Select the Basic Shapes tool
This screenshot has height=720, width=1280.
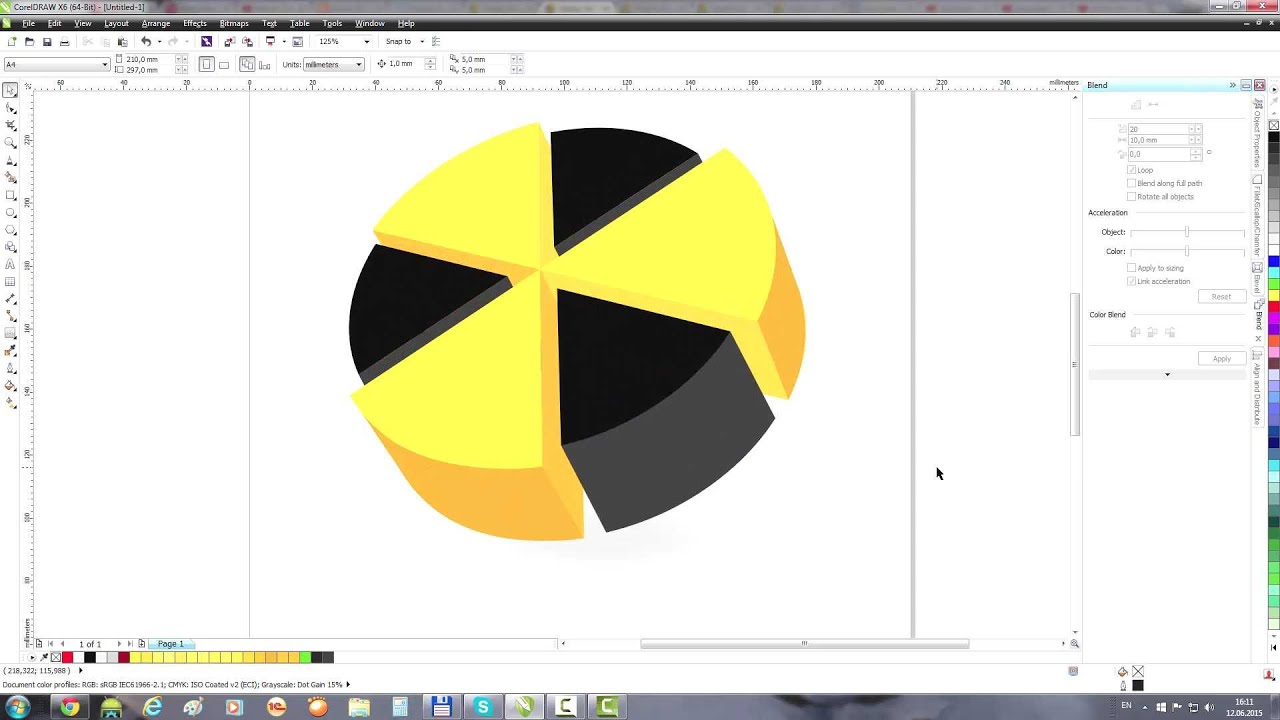point(10,247)
